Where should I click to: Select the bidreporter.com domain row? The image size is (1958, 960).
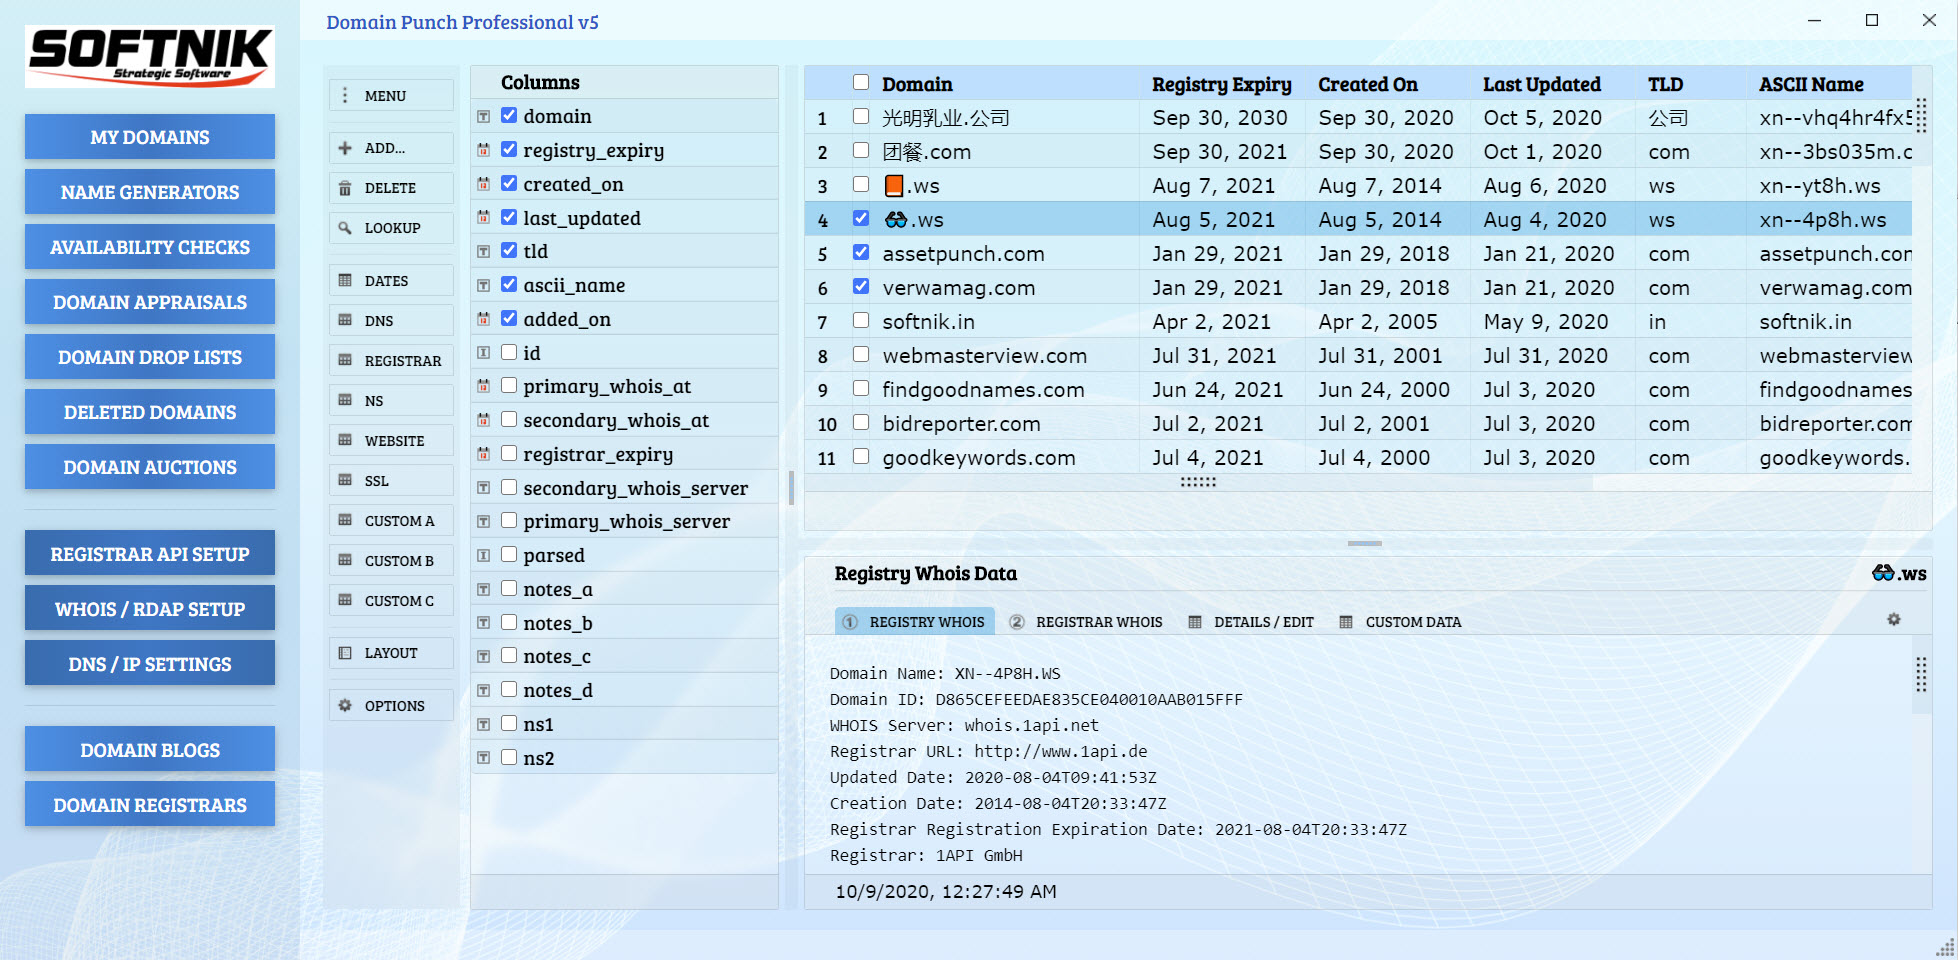(1358, 424)
